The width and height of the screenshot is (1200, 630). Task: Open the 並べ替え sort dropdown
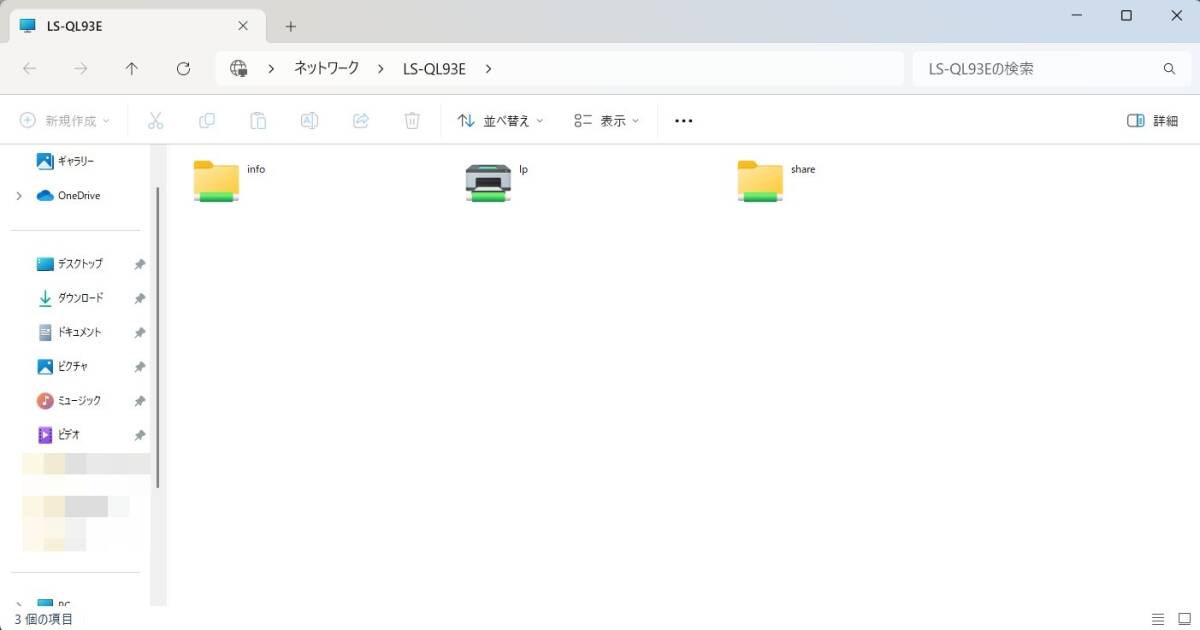pos(498,120)
